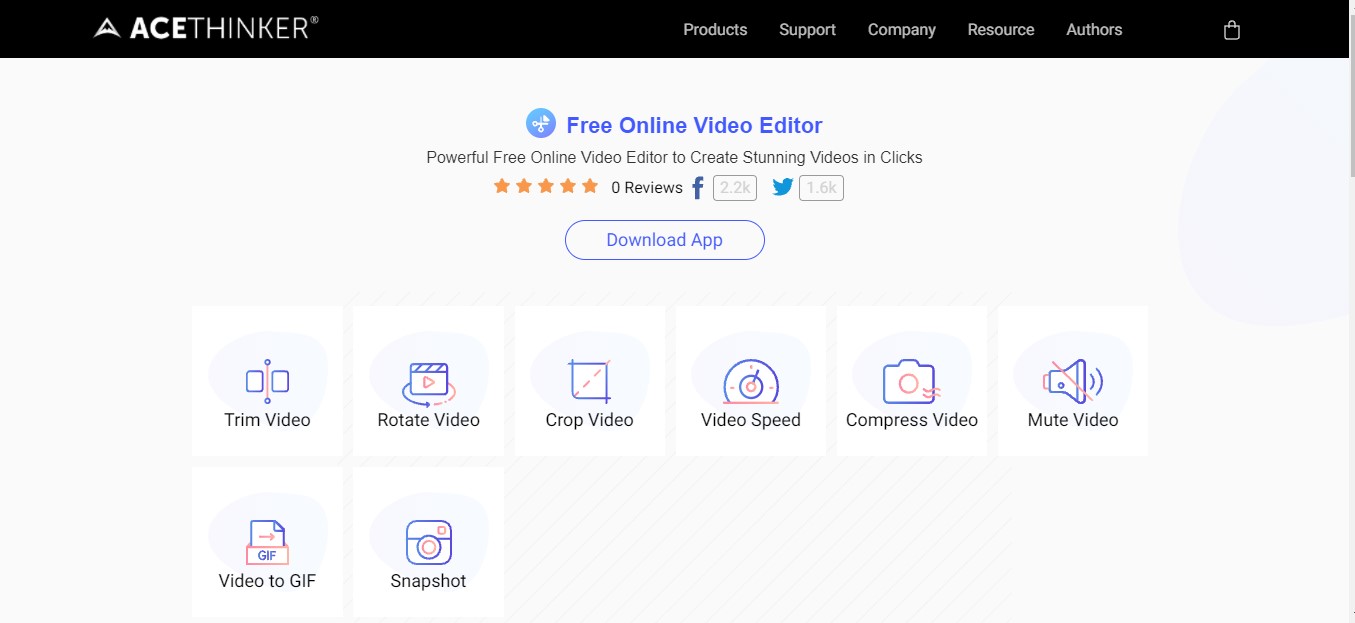The width and height of the screenshot is (1355, 623).
Task: Open the shopping cart
Action: pyautogui.click(x=1231, y=29)
